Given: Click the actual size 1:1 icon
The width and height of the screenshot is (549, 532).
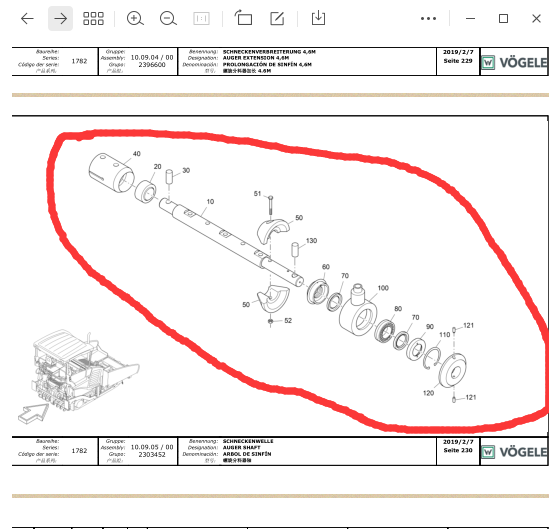Looking at the screenshot, I should pyautogui.click(x=201, y=19).
